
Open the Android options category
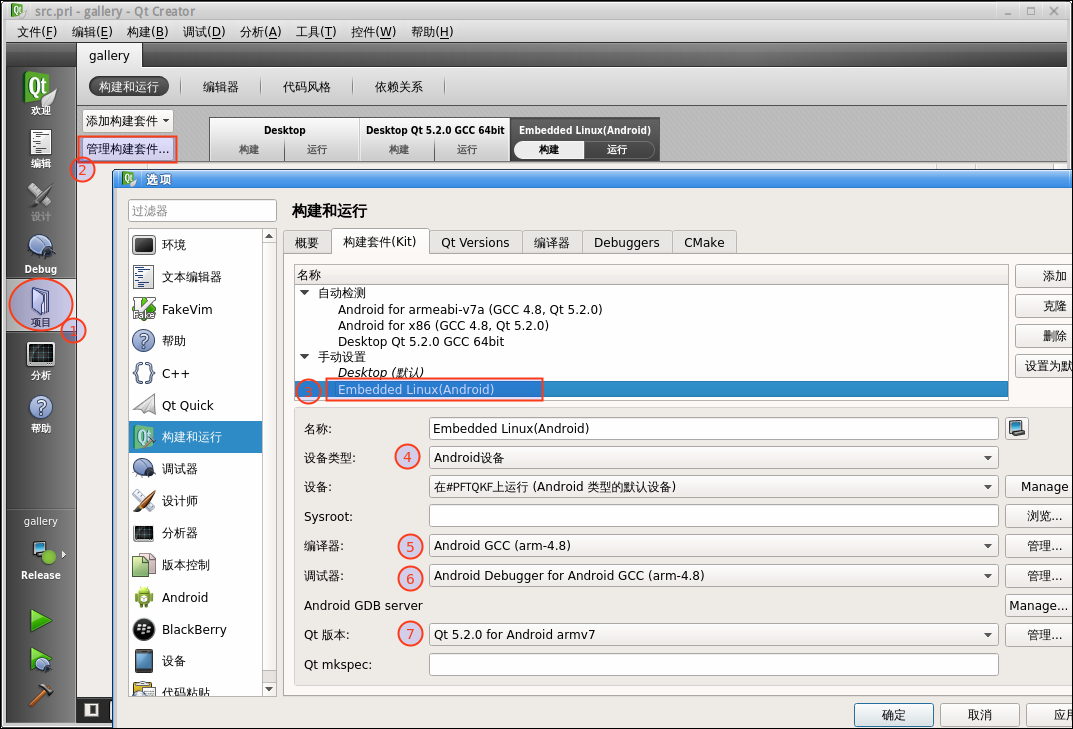tap(196, 597)
